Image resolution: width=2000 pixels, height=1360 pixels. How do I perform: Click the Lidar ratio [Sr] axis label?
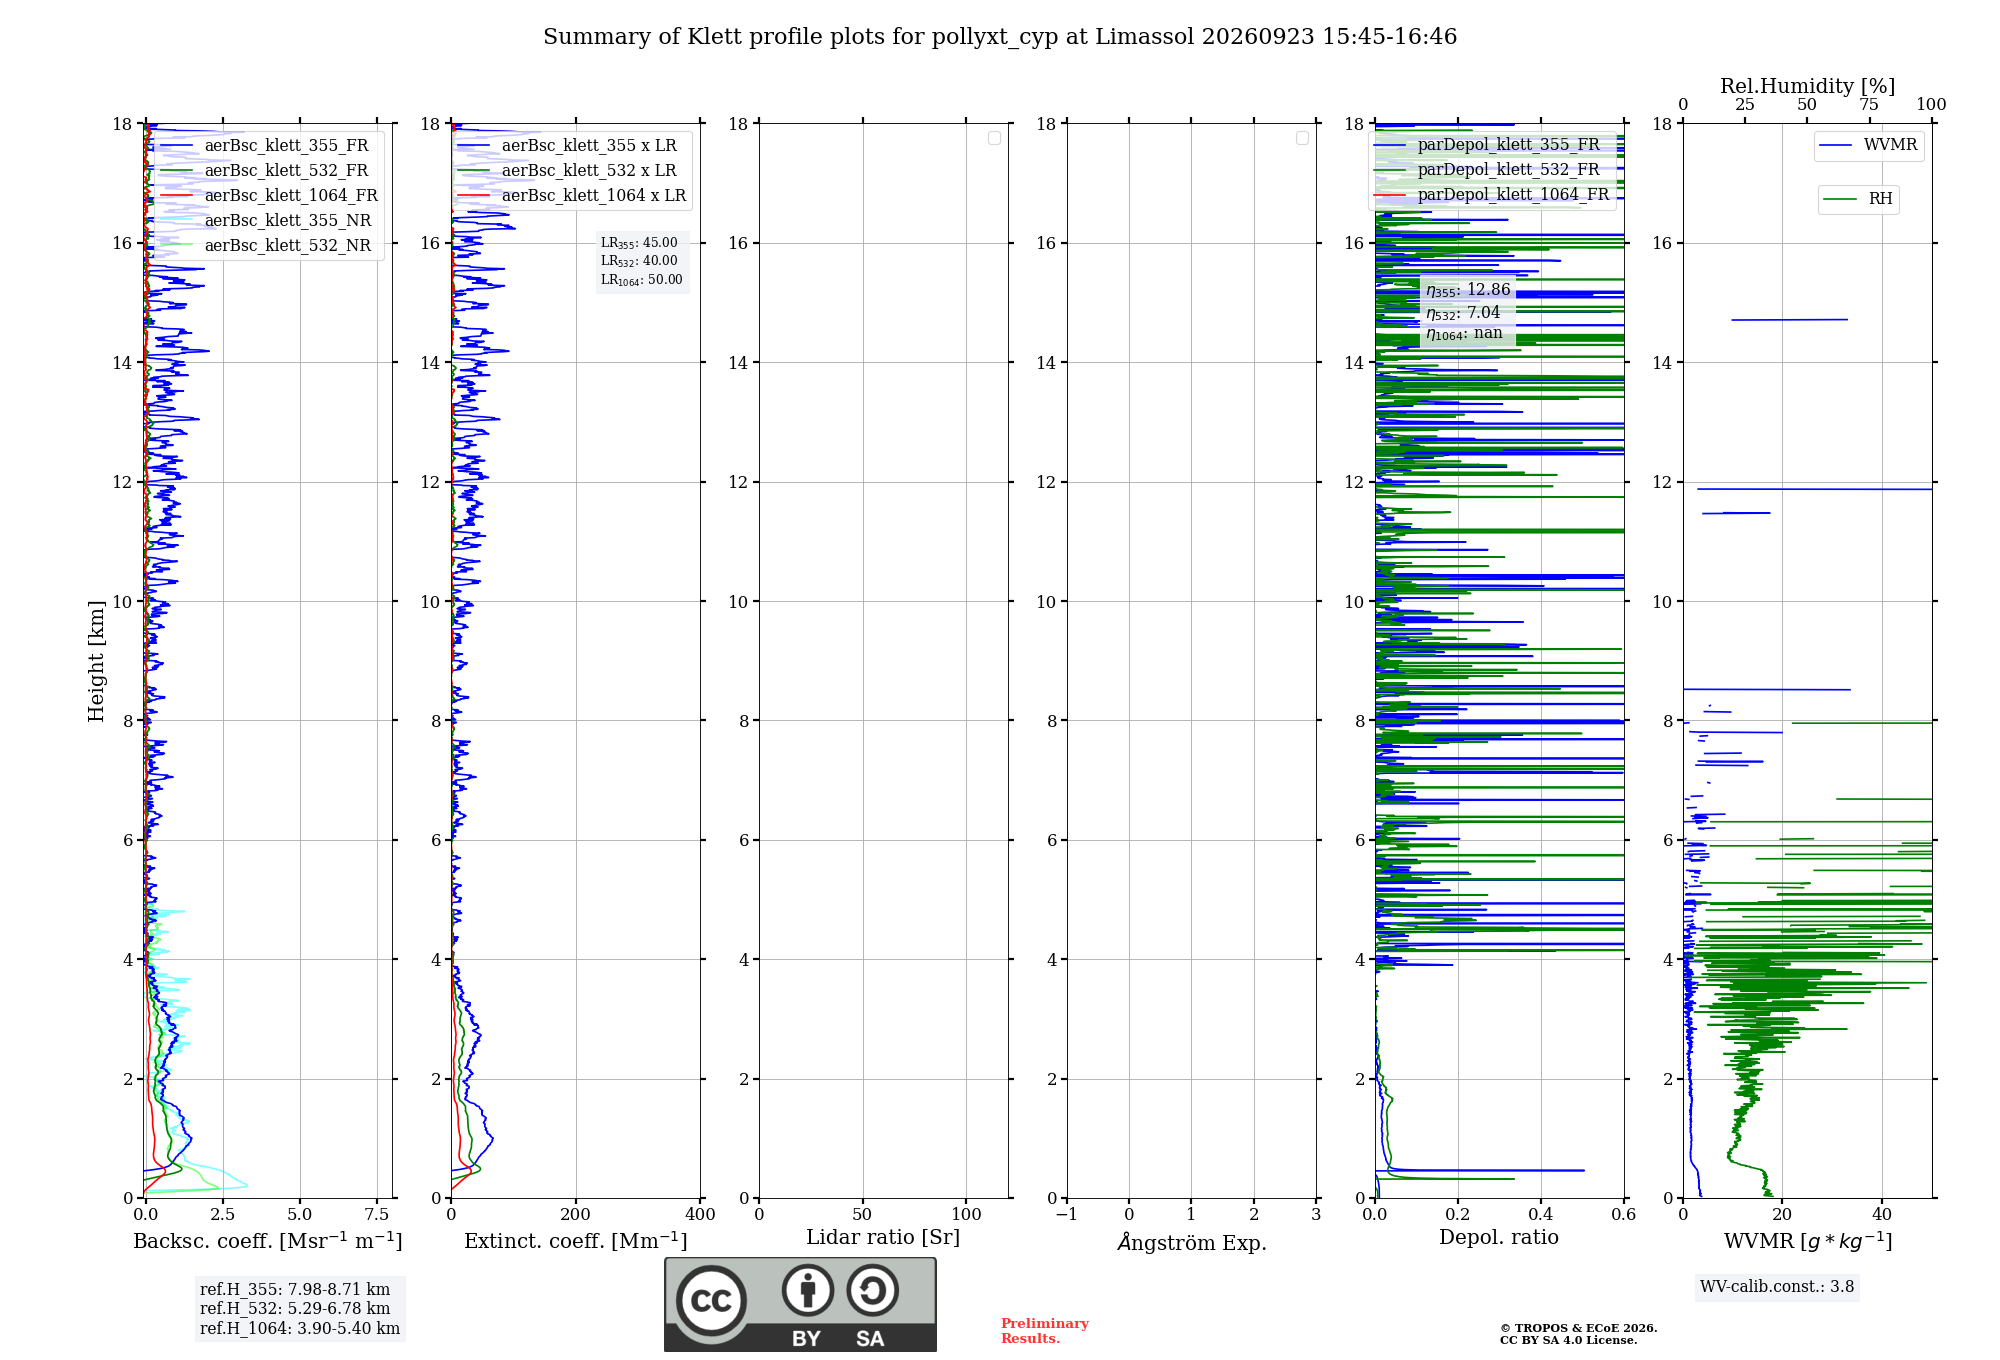click(883, 1238)
